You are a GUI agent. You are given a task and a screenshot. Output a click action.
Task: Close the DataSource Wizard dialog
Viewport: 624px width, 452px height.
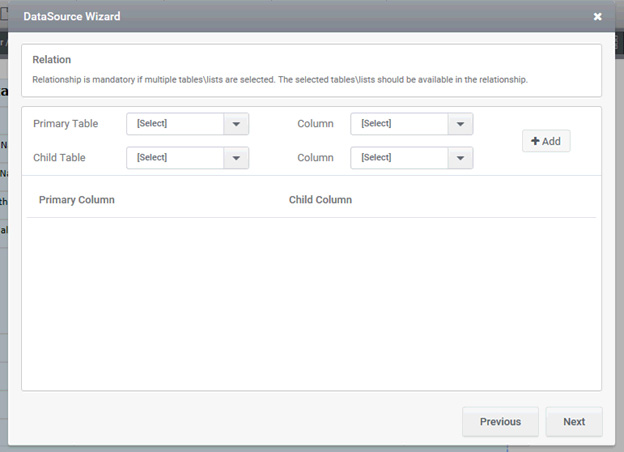coord(597,17)
